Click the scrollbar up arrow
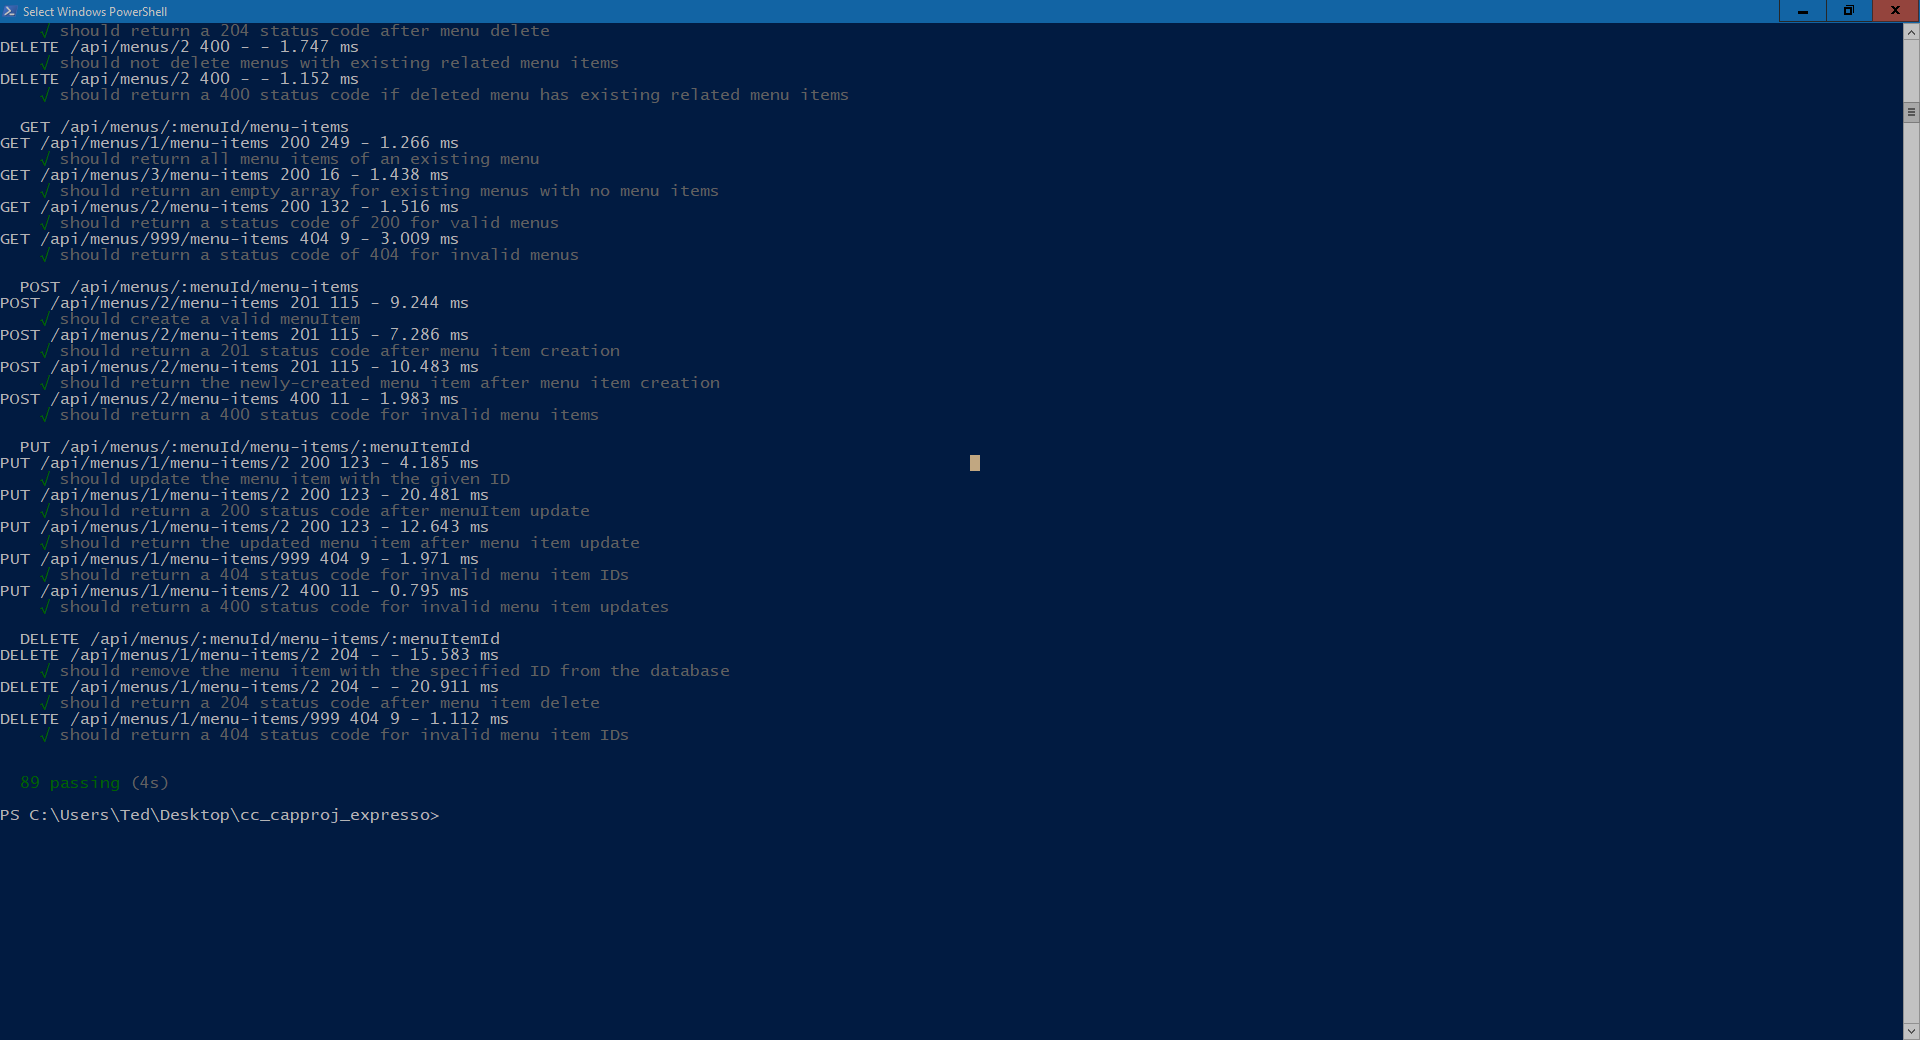The width and height of the screenshot is (1920, 1040). [1911, 31]
